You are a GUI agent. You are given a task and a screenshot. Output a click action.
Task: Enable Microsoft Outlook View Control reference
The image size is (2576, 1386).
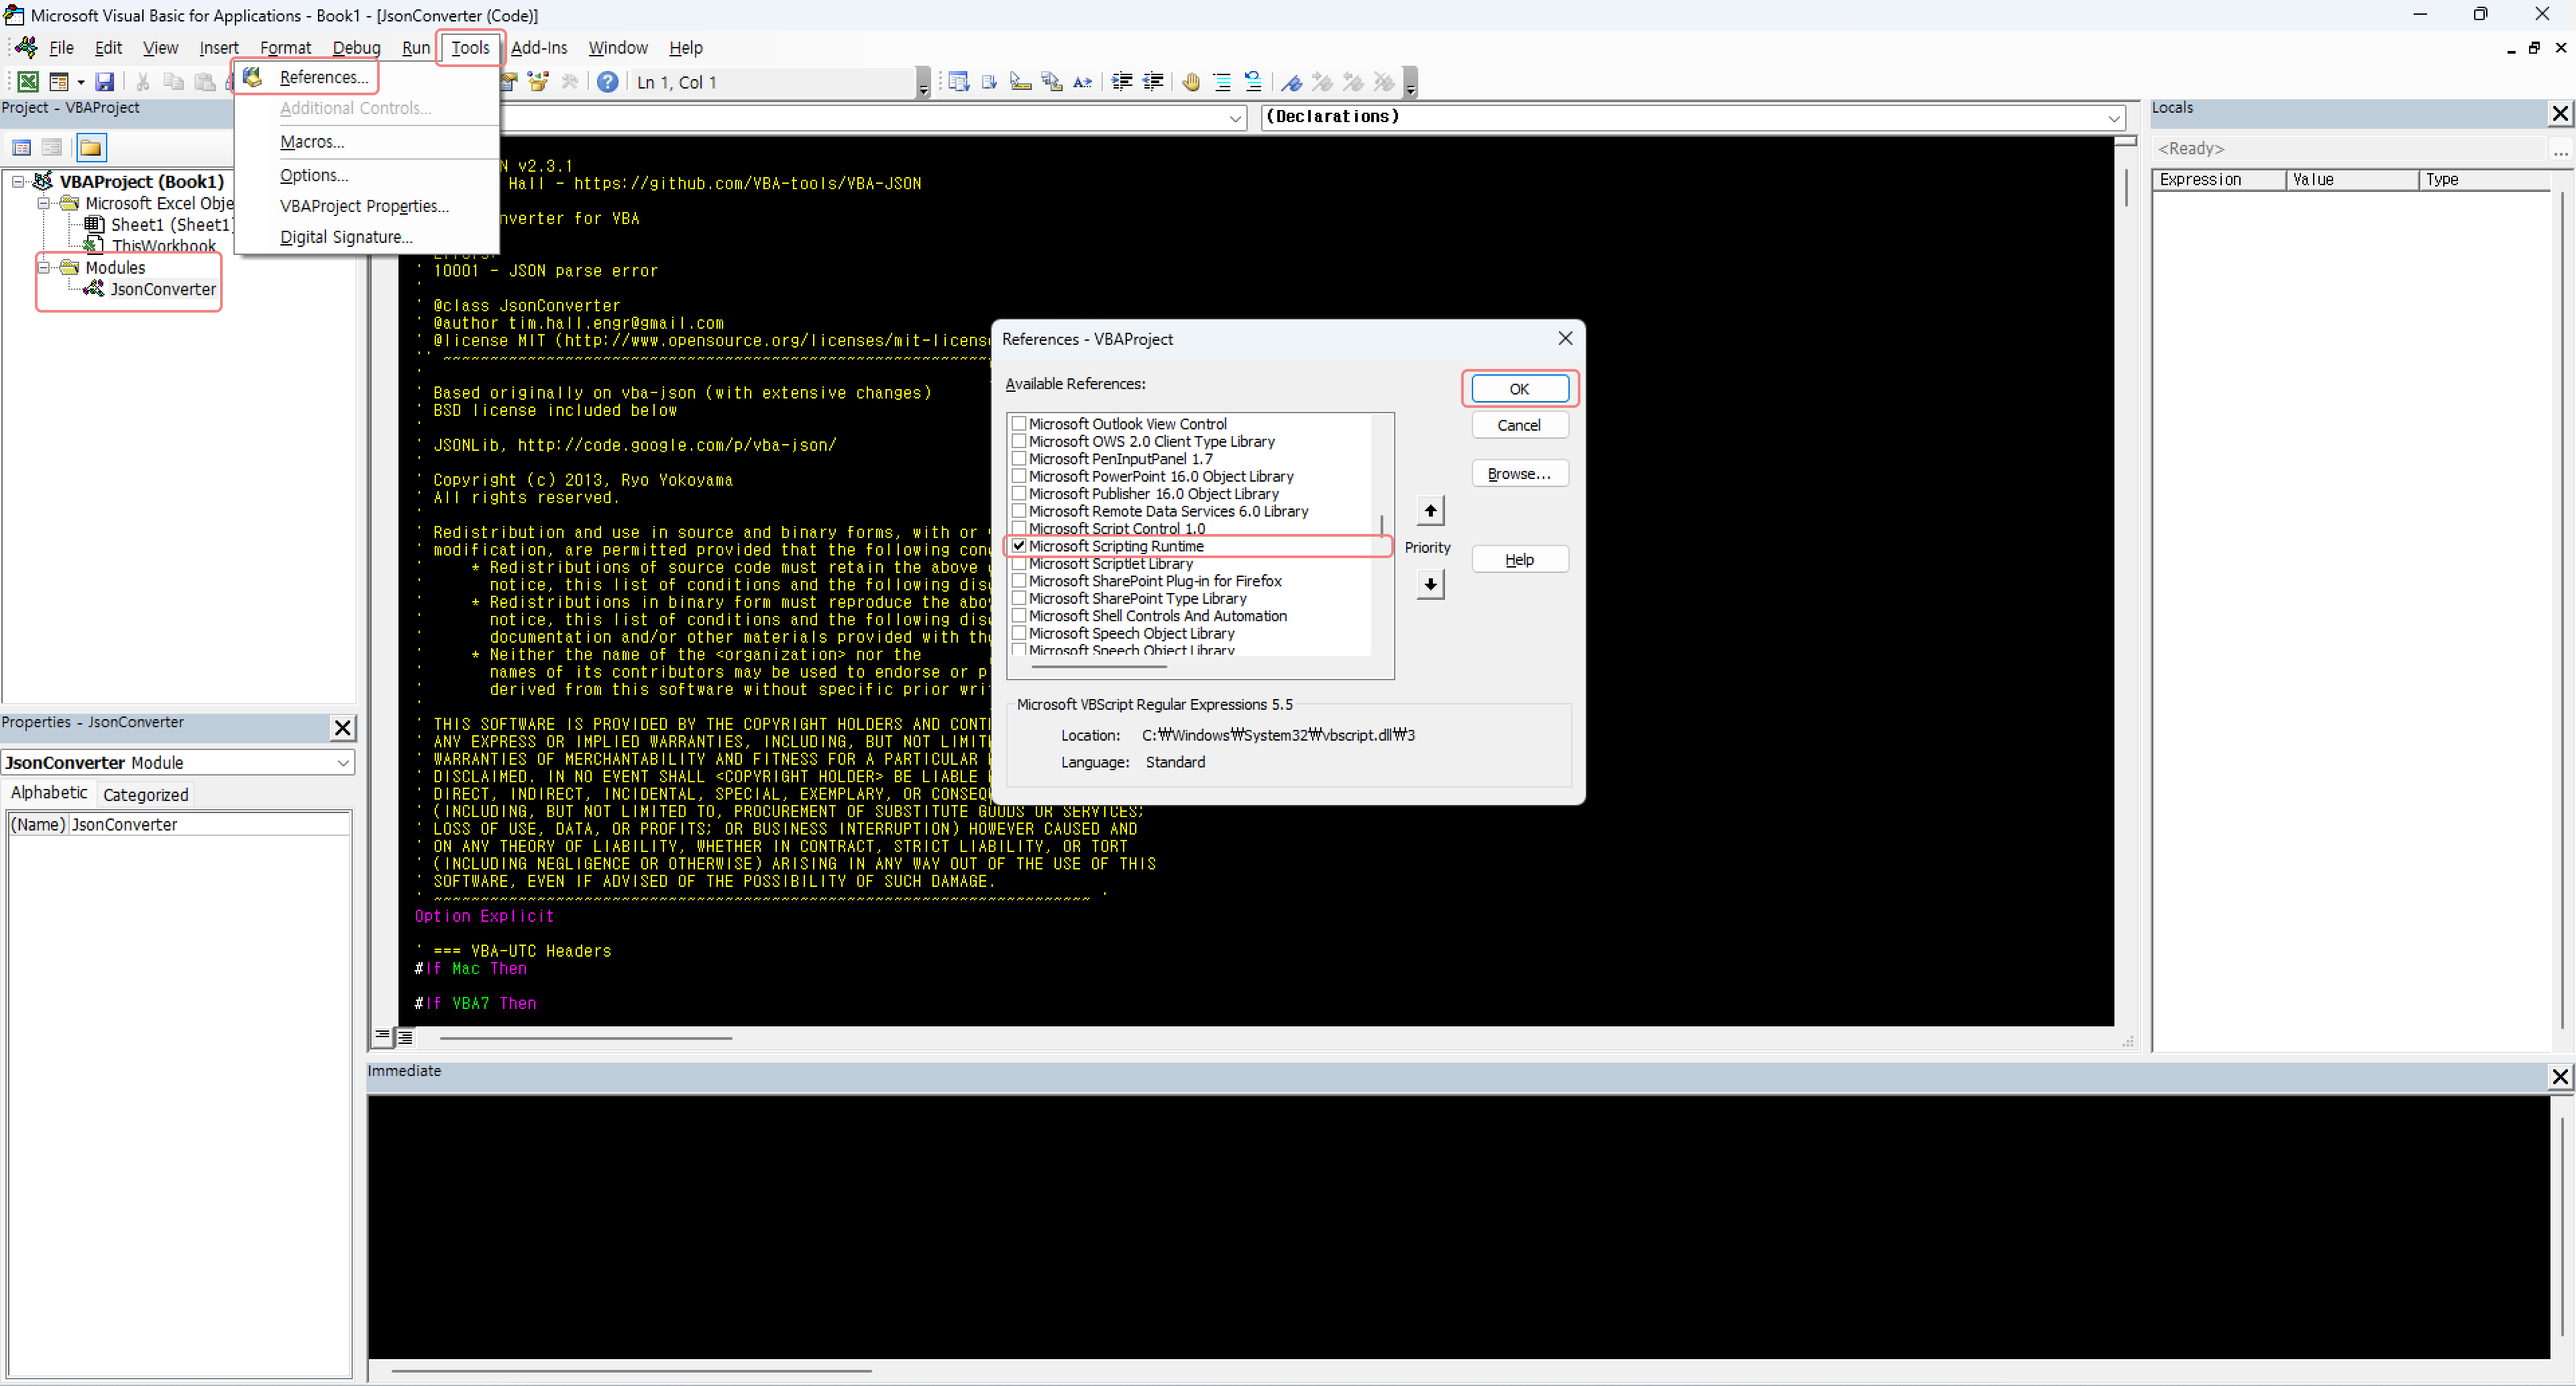point(1019,424)
